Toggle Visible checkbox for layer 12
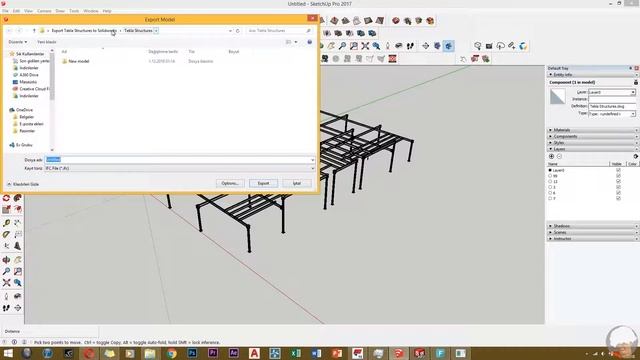 click(x=618, y=182)
